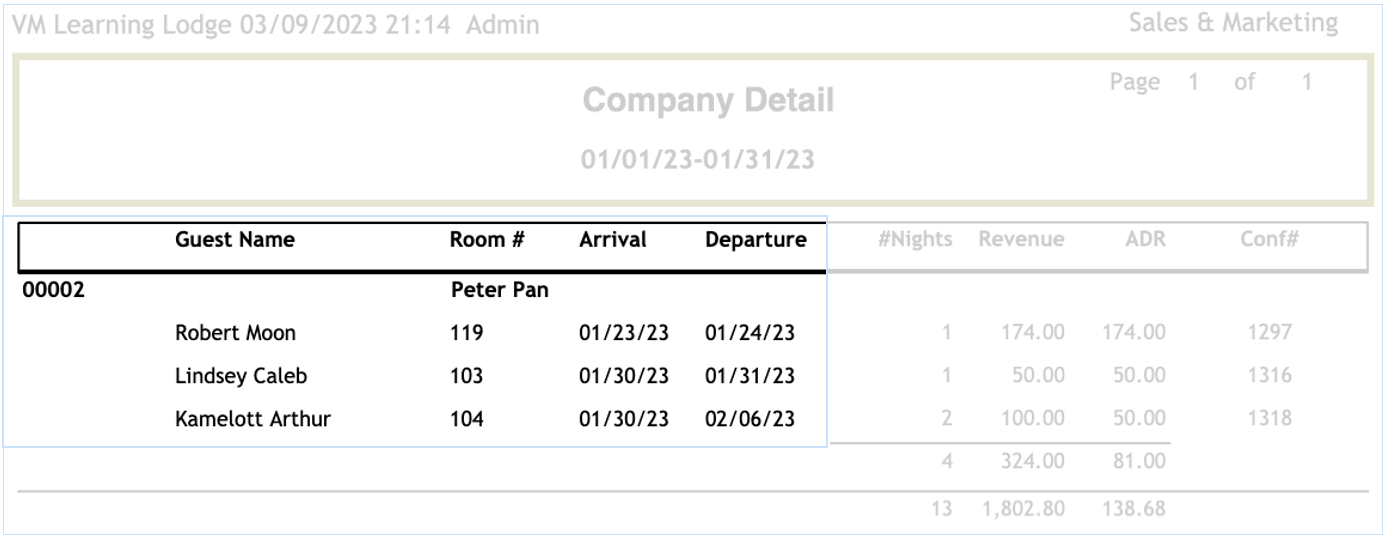
Task: Click confirmation number 1297
Action: pyautogui.click(x=1270, y=333)
